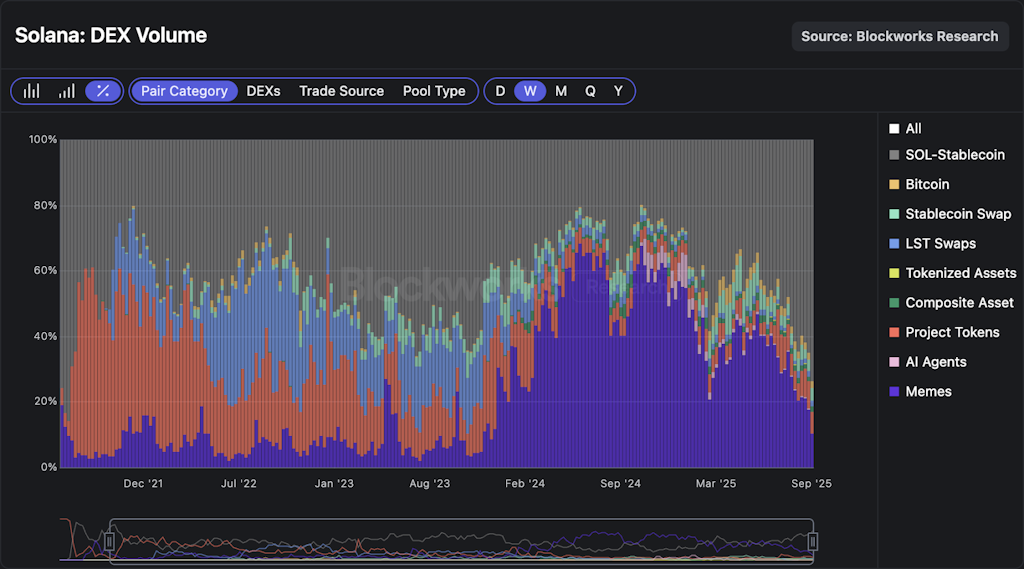Viewport: 1024px width, 569px height.
Task: Select the Pool Type tab
Action: click(x=434, y=91)
